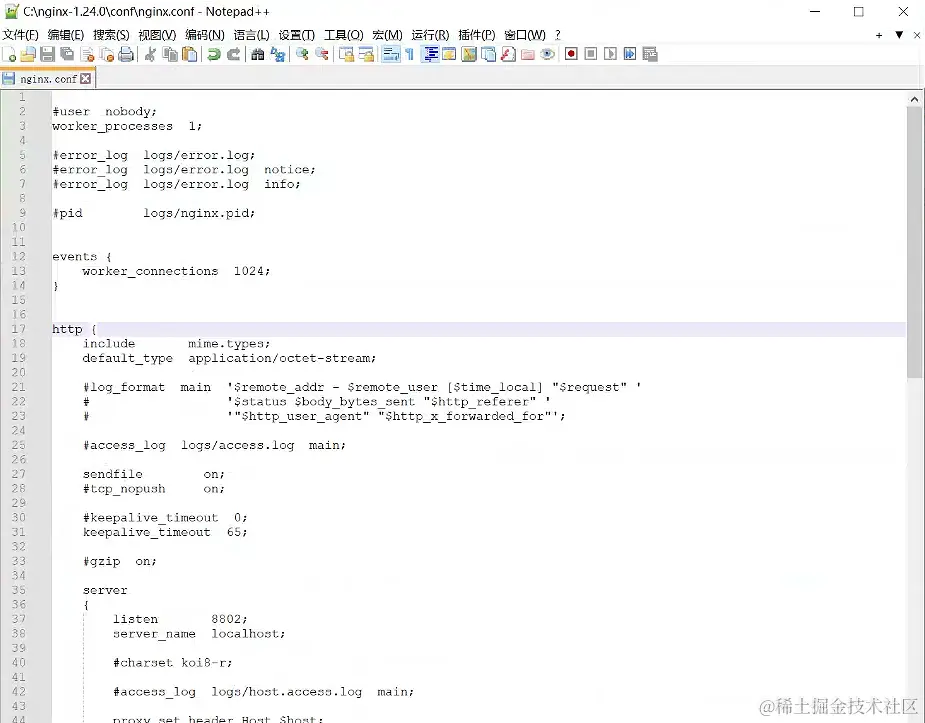This screenshot has height=723, width=925.
Task: Open the 语言(L) menu
Action: [251, 35]
